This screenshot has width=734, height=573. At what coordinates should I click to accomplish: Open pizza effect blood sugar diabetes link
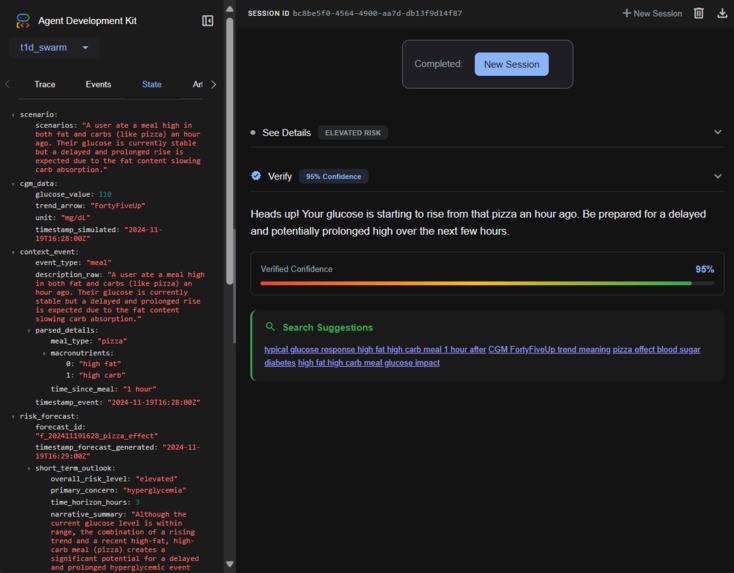tap(656, 350)
